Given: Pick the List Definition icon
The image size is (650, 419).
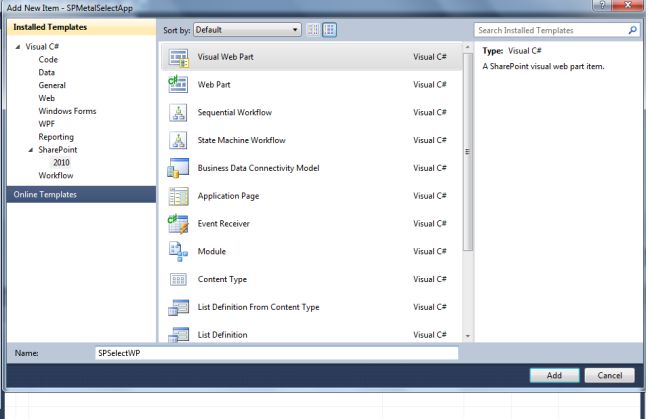Looking at the screenshot, I should click(179, 334).
